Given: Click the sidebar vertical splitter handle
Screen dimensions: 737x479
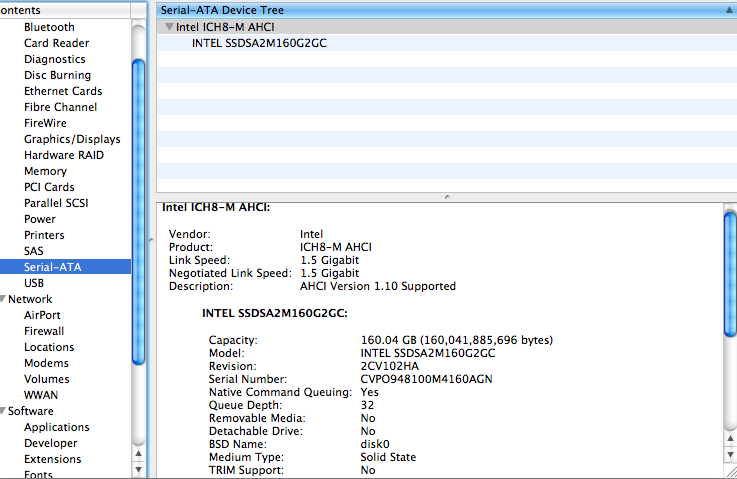Looking at the screenshot, I should click(151, 240).
